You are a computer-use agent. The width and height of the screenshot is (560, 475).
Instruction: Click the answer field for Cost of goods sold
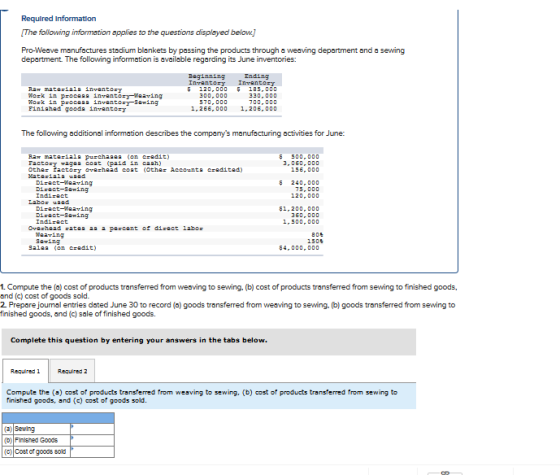pos(92,452)
